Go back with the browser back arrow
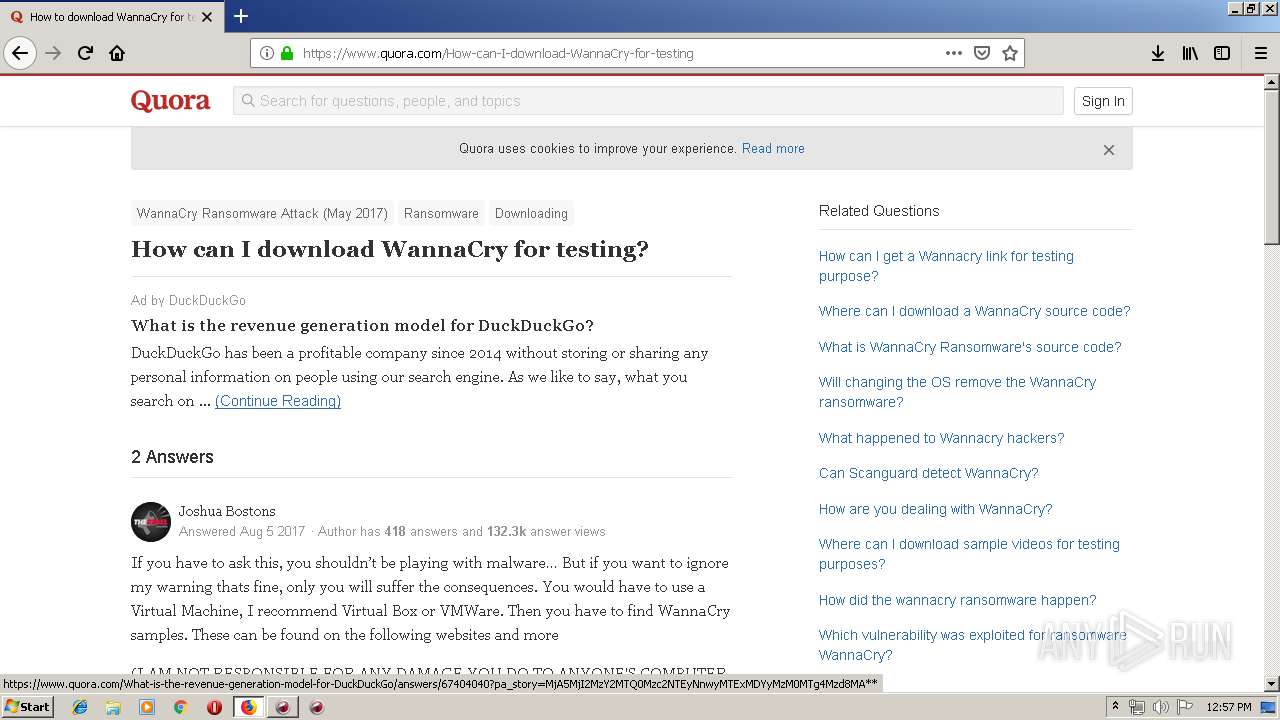 click(20, 53)
